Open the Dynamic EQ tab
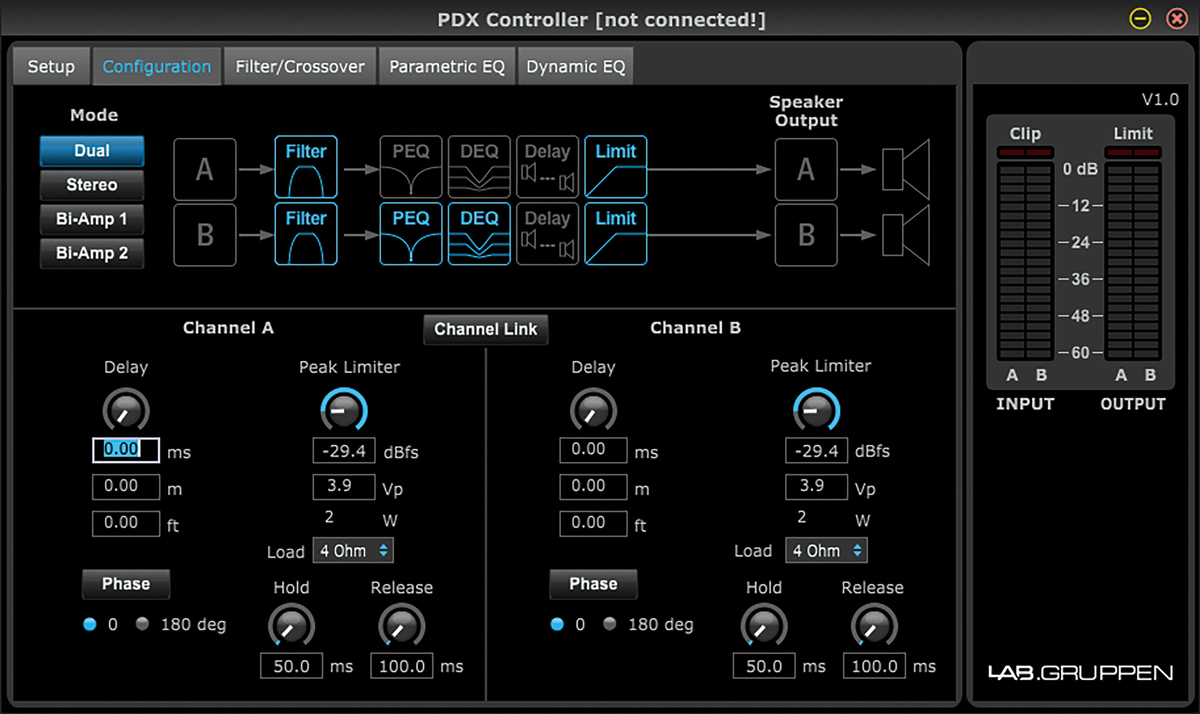The height and width of the screenshot is (714, 1200). click(x=576, y=67)
